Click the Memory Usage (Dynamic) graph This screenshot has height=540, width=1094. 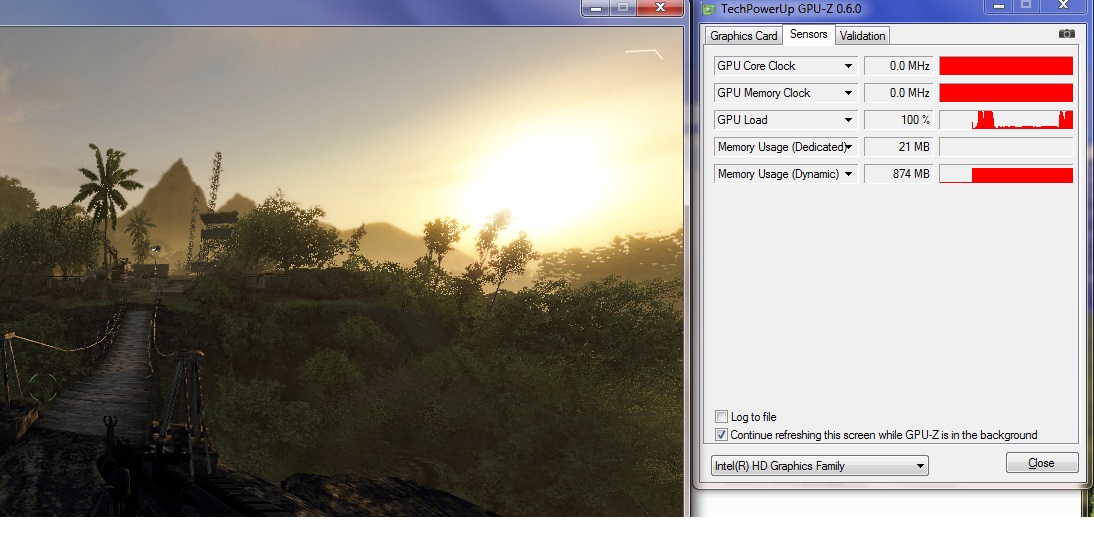point(1006,174)
